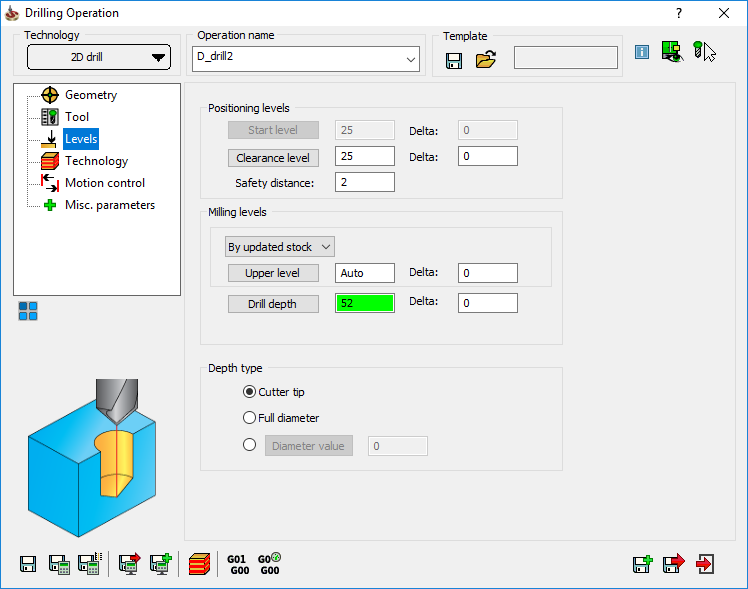This screenshot has height=589, width=748.
Task: Click the Save and Calculate icon
Action: (x=59, y=564)
